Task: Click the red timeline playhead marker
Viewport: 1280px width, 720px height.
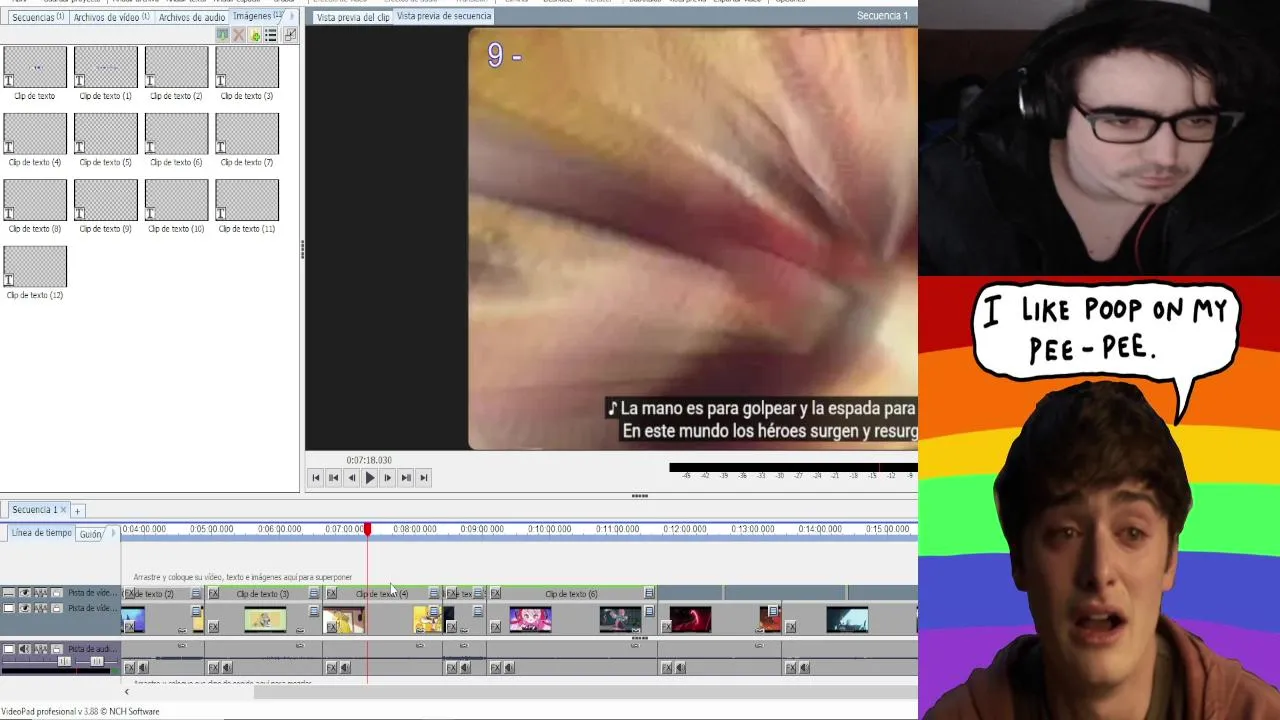Action: 367,529
